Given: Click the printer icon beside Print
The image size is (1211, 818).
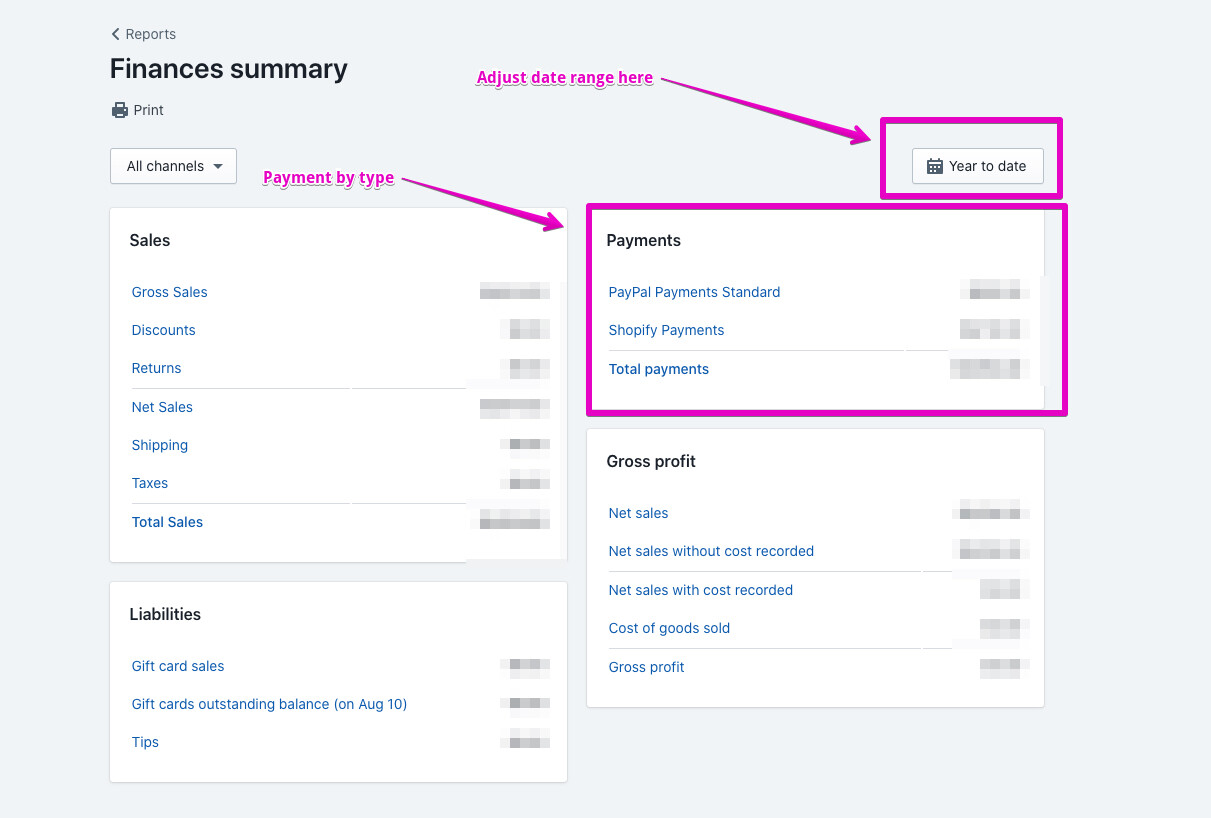Looking at the screenshot, I should click(120, 110).
